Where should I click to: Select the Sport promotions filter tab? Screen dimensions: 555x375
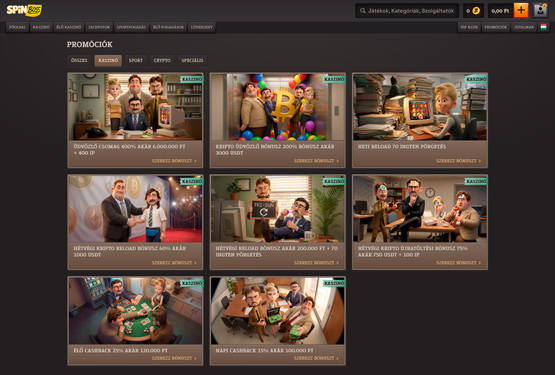point(136,61)
